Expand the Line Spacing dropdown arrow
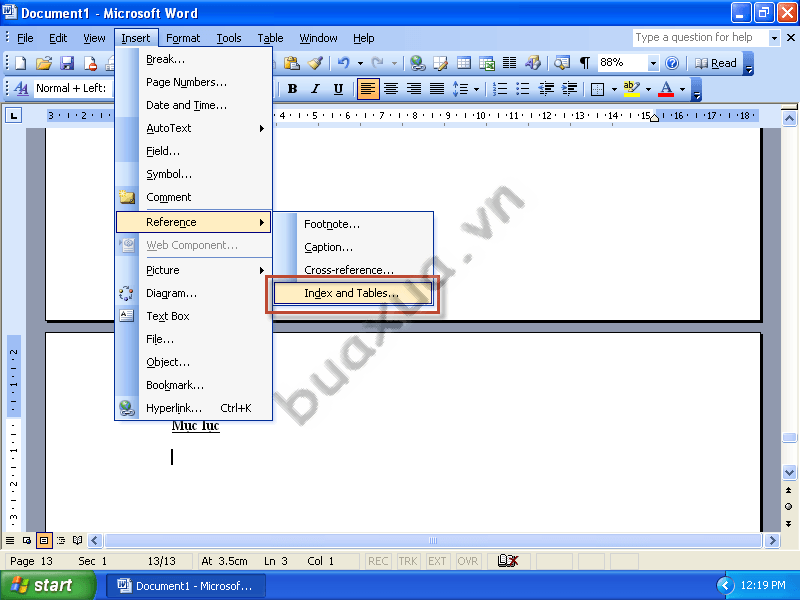The width and height of the screenshot is (800, 600). (x=477, y=89)
